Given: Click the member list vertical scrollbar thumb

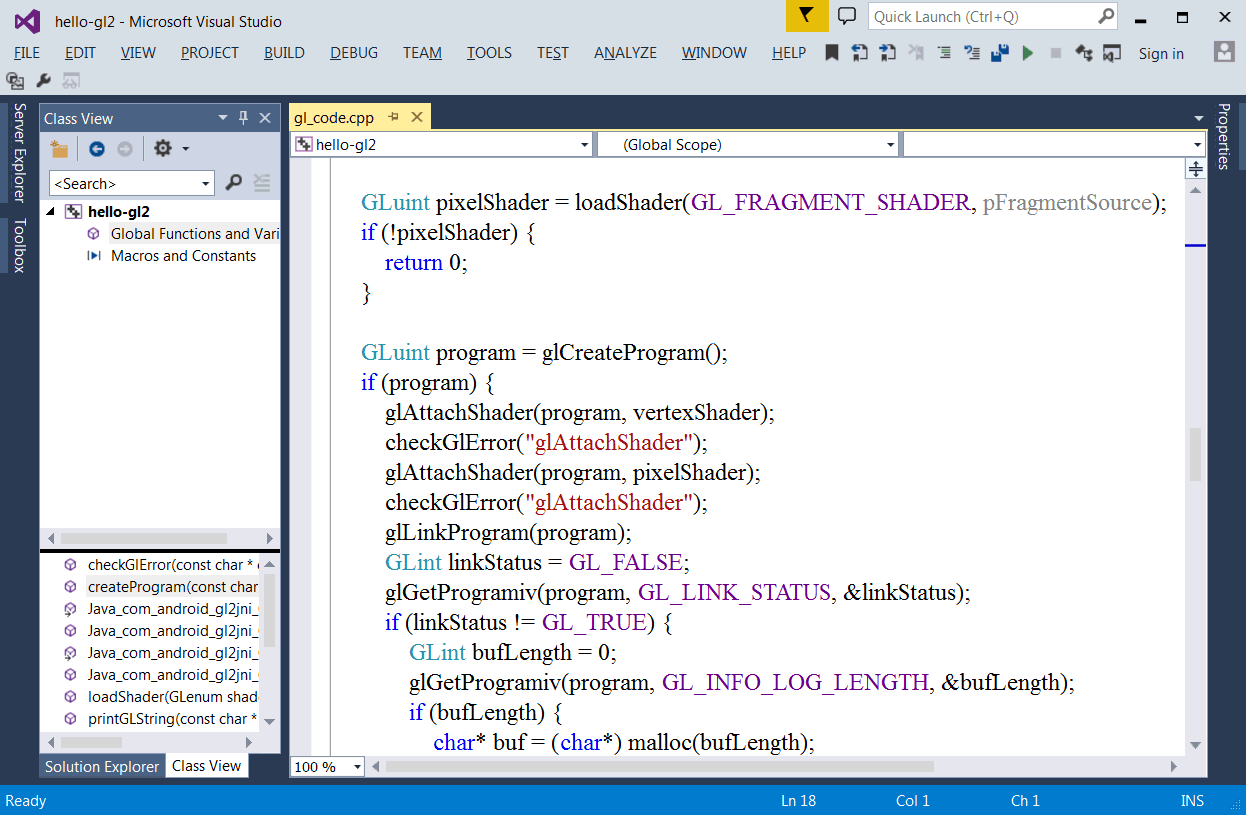Looking at the screenshot, I should click(x=269, y=610).
